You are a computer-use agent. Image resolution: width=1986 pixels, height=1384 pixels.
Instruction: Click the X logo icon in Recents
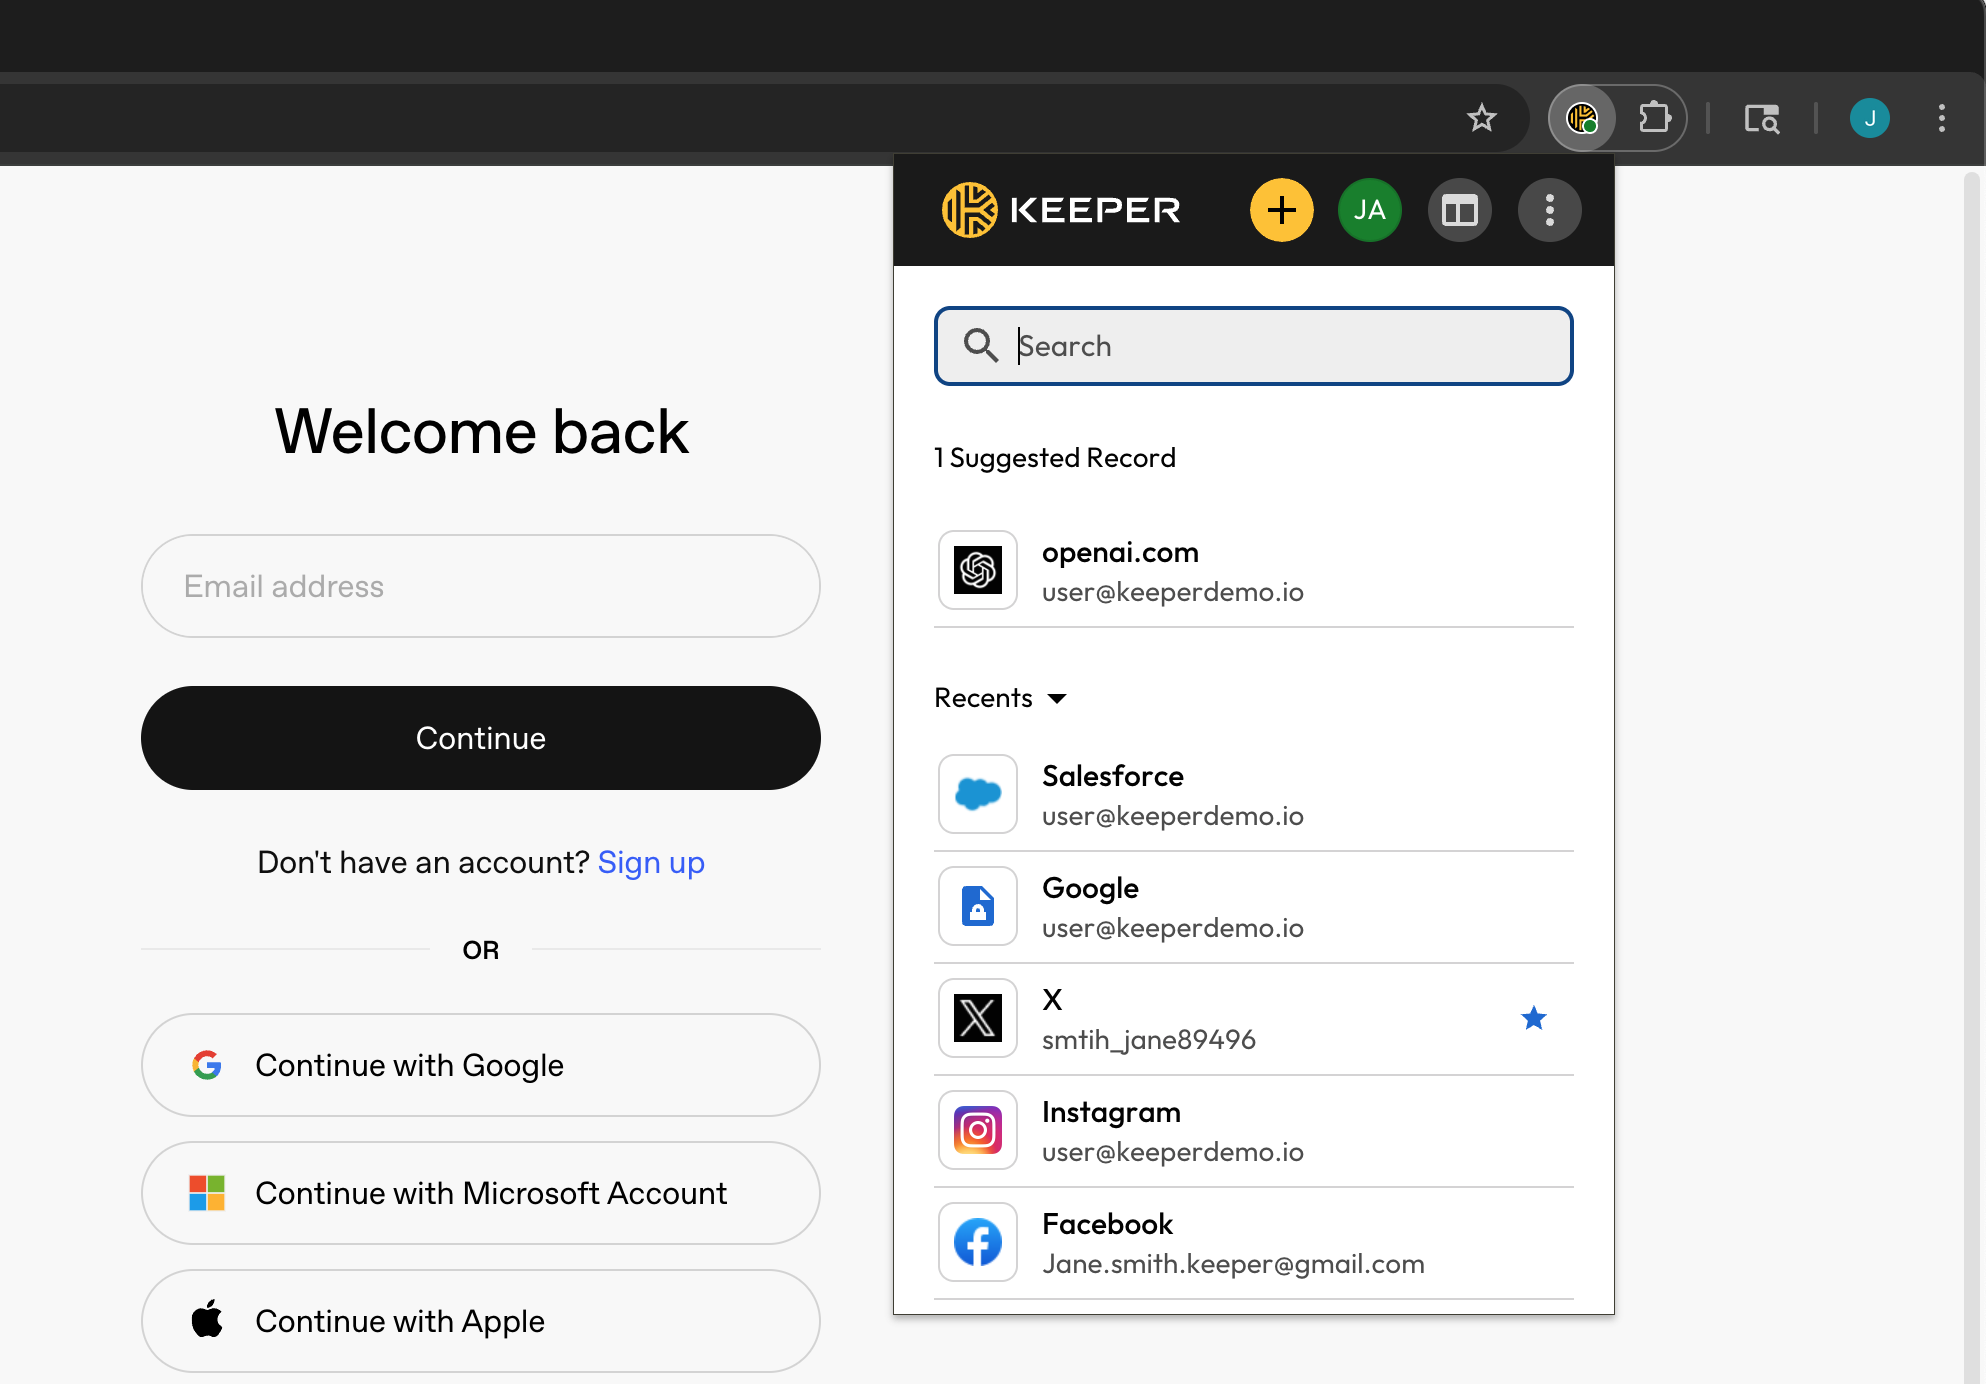click(x=978, y=1018)
